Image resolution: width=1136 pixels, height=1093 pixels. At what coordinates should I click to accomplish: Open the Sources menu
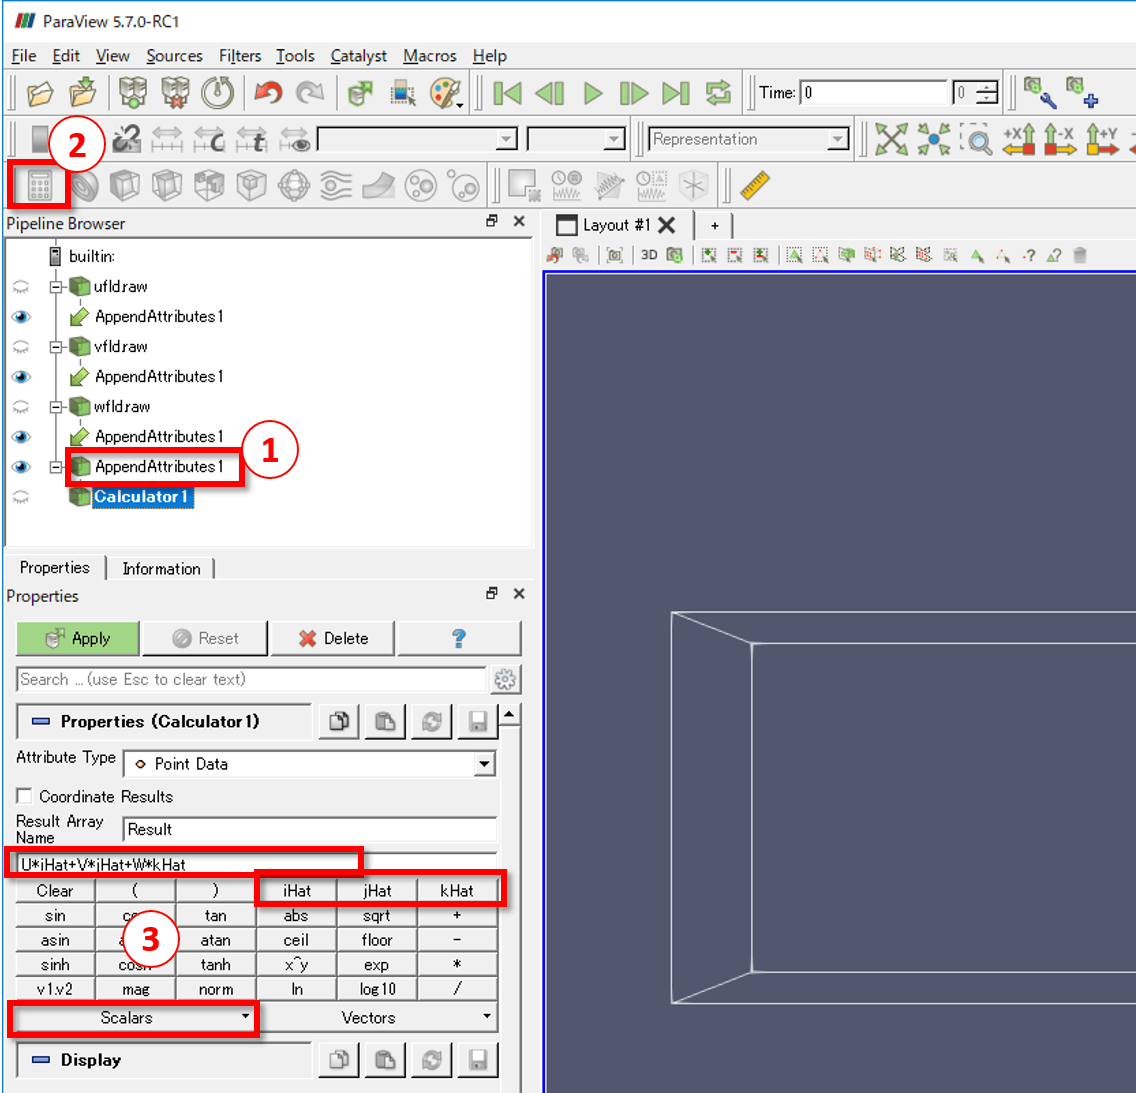pos(174,56)
